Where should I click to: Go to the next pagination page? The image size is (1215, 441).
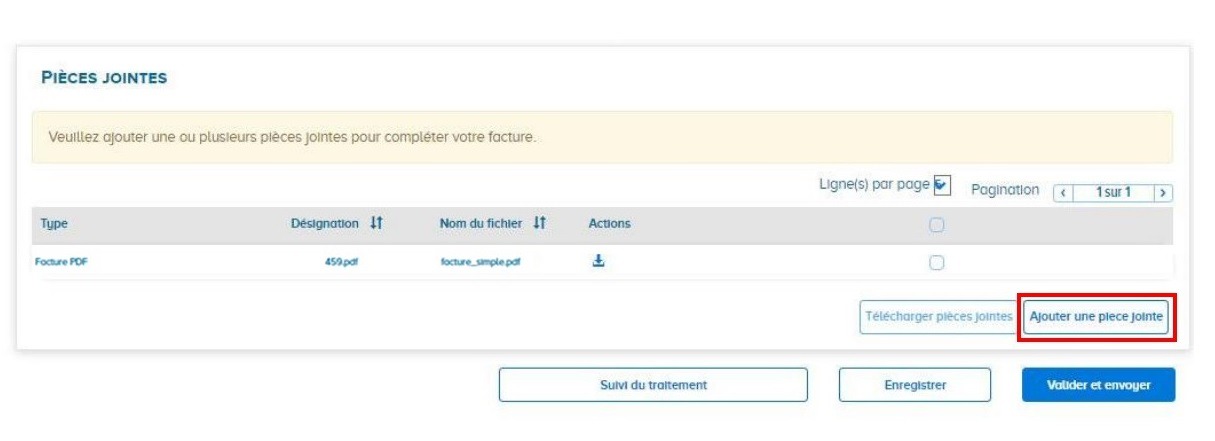point(1163,191)
